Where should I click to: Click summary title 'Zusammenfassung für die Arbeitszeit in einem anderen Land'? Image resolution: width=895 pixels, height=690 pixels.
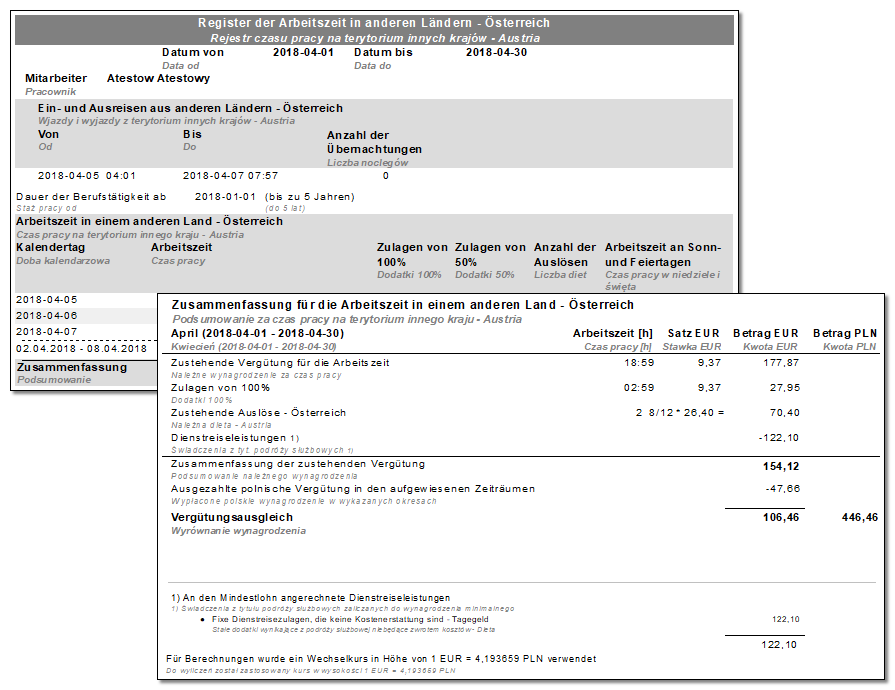[402, 305]
